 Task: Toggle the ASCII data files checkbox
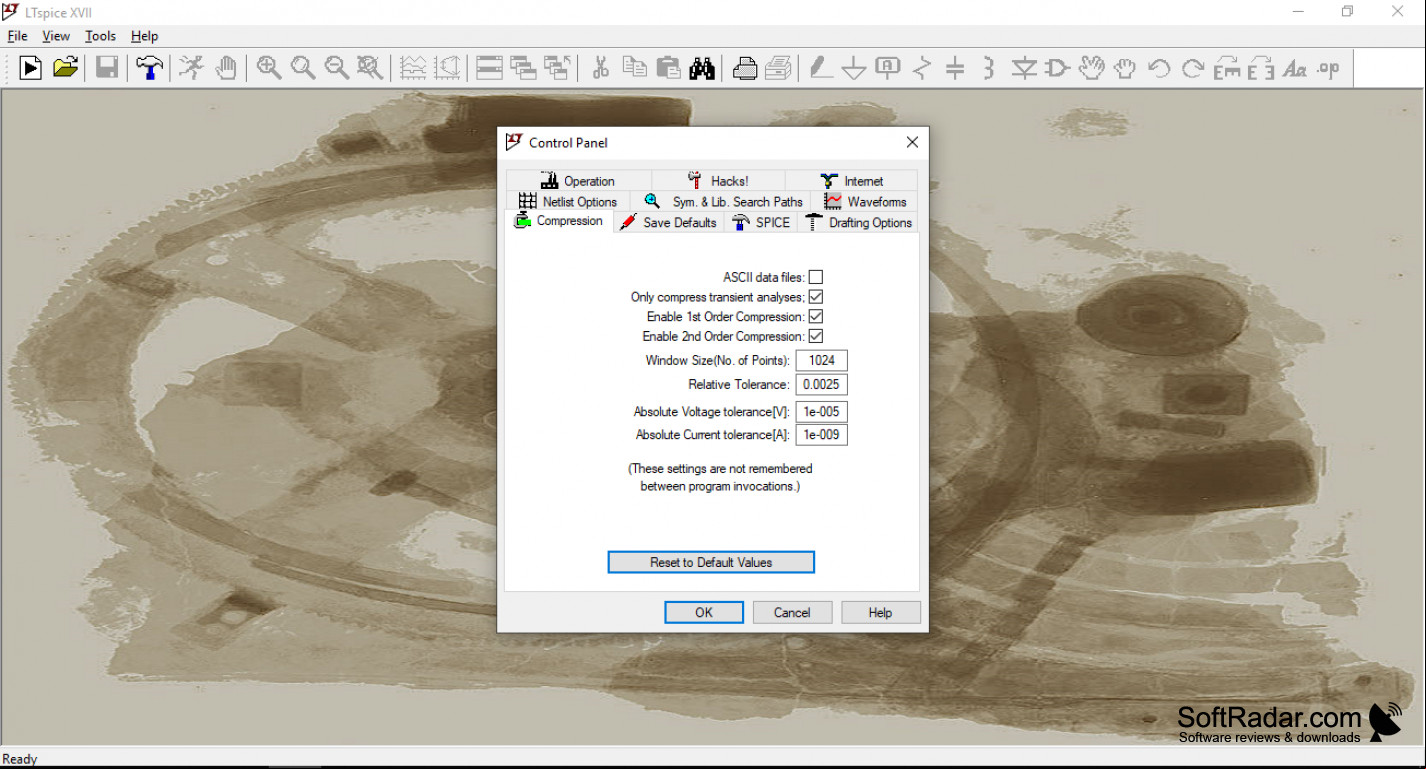816,277
